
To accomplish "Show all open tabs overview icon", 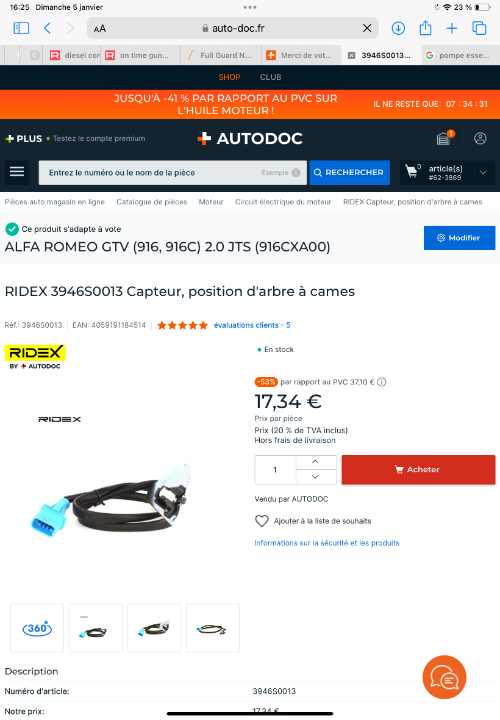I will click(x=479, y=28).
